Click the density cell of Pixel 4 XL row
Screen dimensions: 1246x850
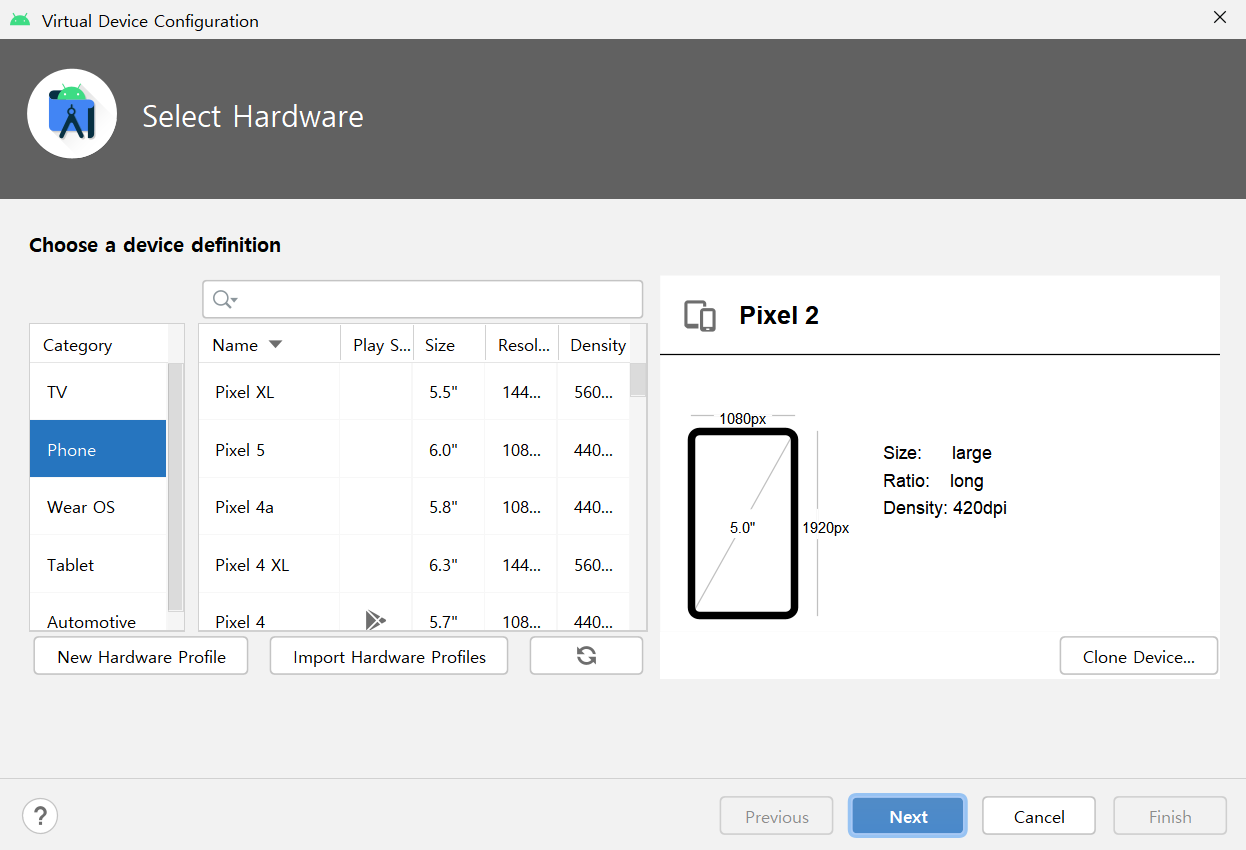pos(594,564)
